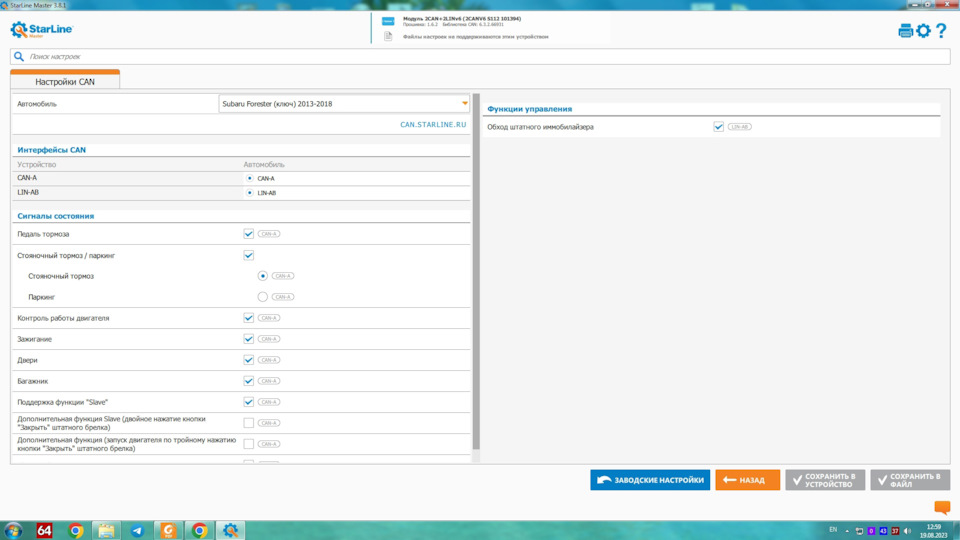960x540 pixels.
Task: Open the orange PDF app taskbar icon
Action: coord(168,530)
